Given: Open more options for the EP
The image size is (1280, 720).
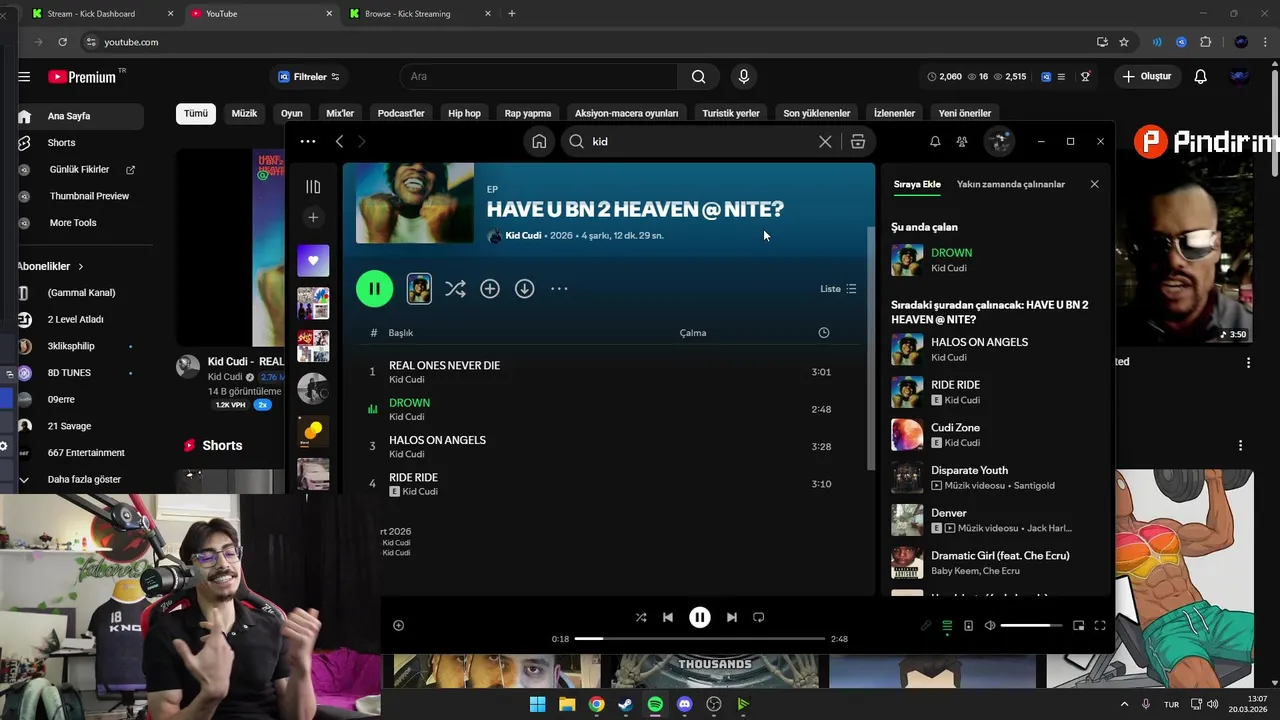Looking at the screenshot, I should coord(559,289).
